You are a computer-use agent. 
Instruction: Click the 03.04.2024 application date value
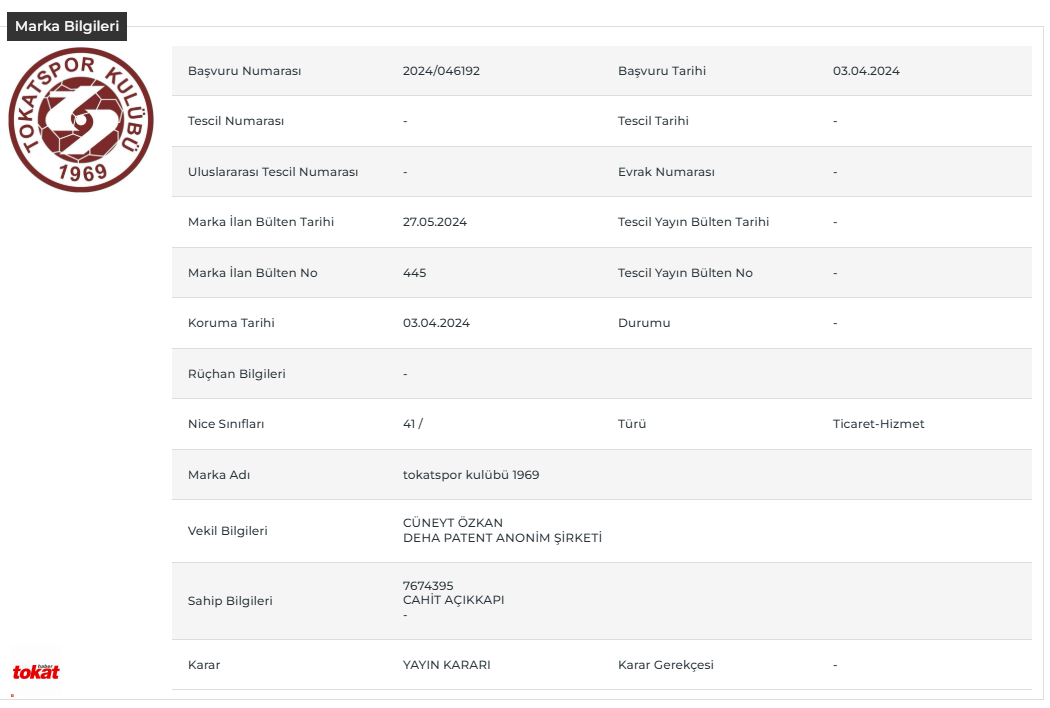pos(866,71)
